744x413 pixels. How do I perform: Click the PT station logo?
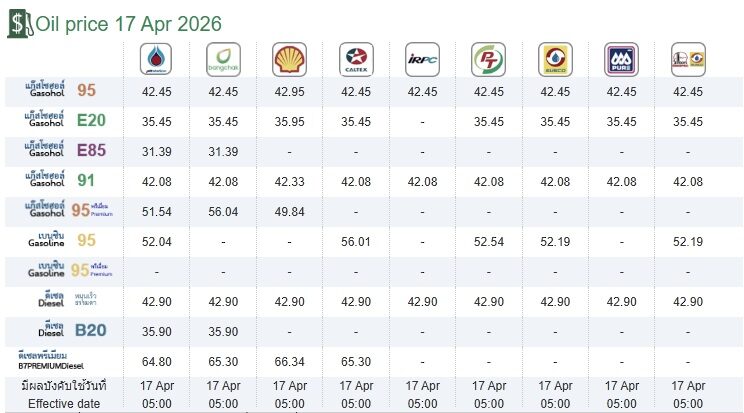[x=489, y=59]
